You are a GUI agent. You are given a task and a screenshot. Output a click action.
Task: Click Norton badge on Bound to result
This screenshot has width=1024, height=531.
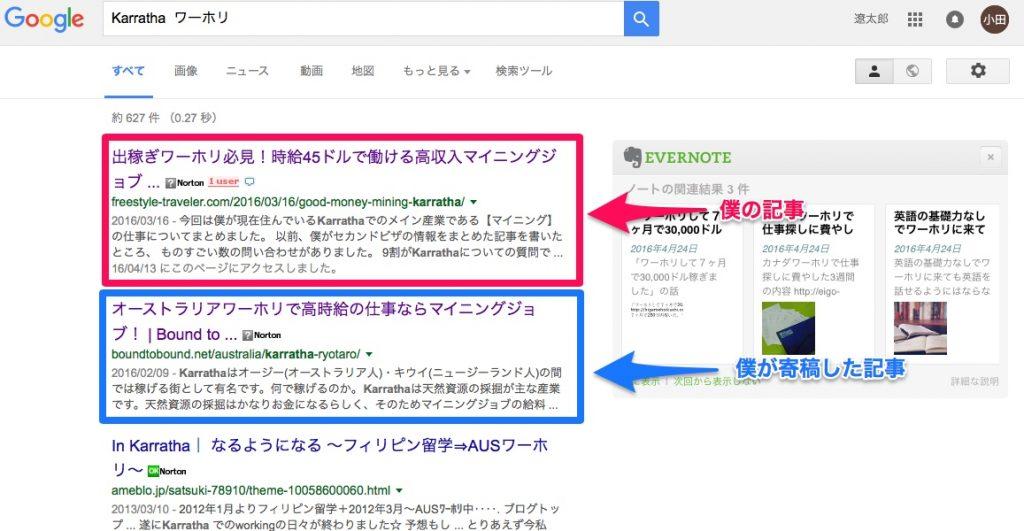[x=262, y=335]
